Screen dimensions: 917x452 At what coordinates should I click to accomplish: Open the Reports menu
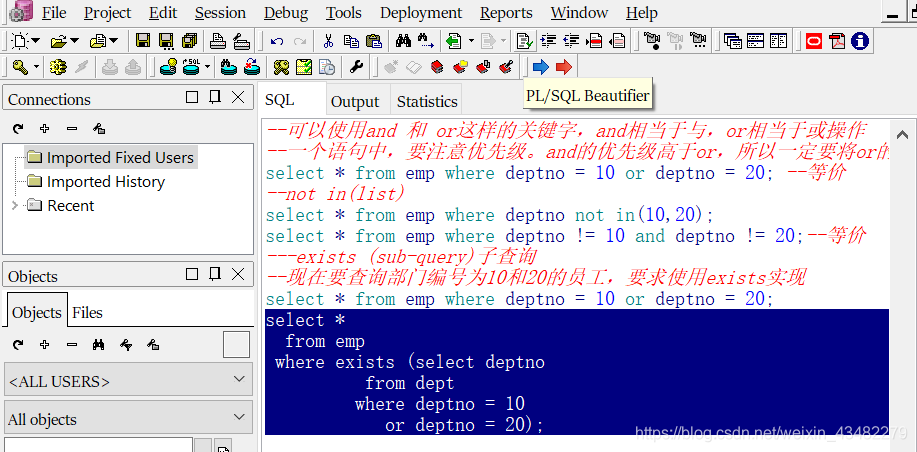click(x=506, y=13)
